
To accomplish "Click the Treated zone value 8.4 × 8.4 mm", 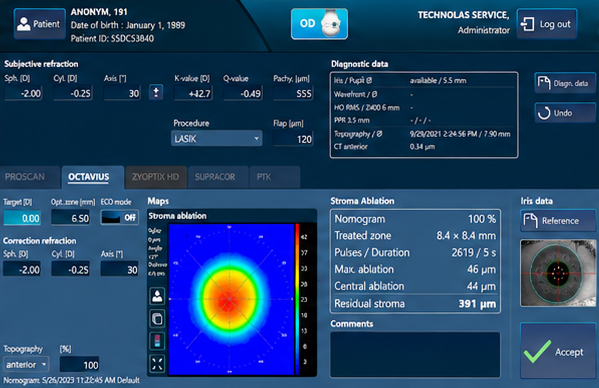I will [x=466, y=236].
